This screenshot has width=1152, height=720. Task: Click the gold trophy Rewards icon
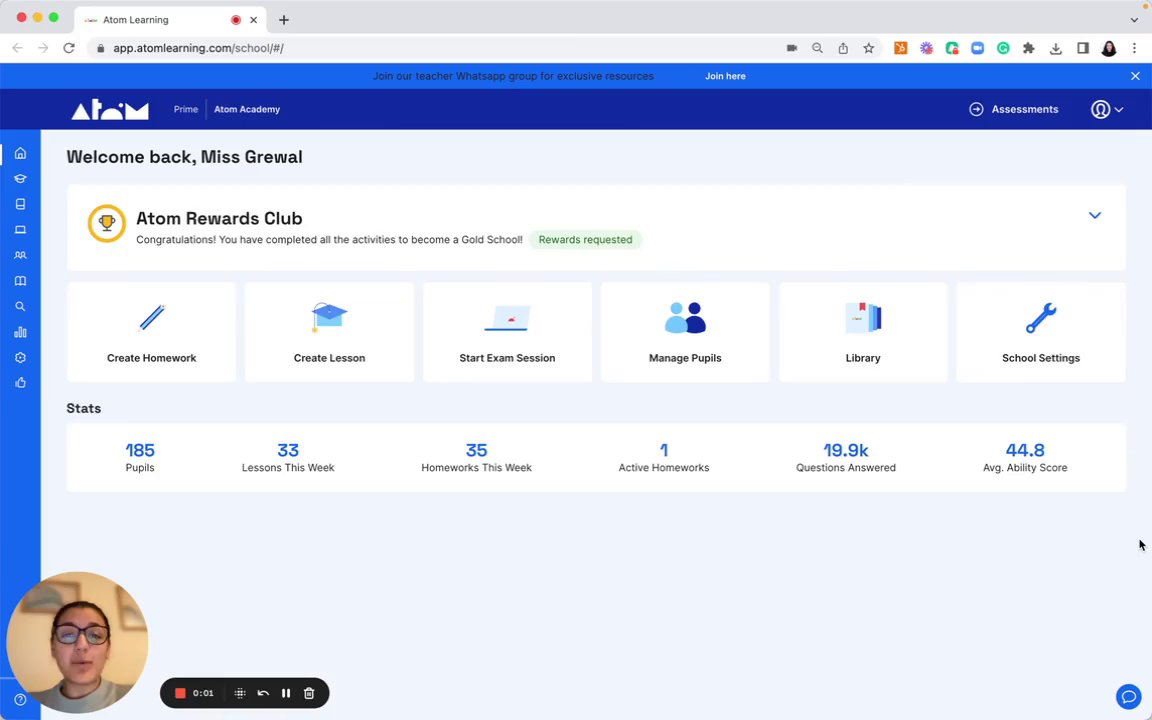[107, 223]
